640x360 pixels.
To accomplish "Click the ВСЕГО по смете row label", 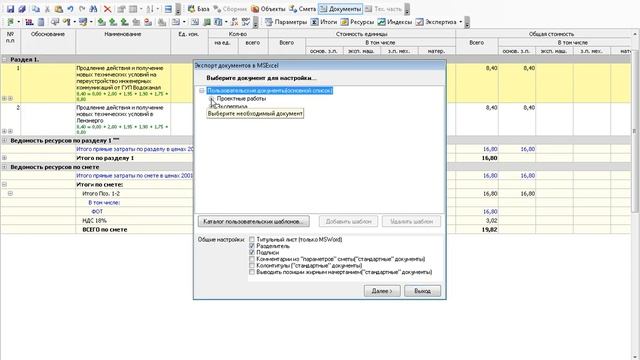I will pyautogui.click(x=104, y=229).
